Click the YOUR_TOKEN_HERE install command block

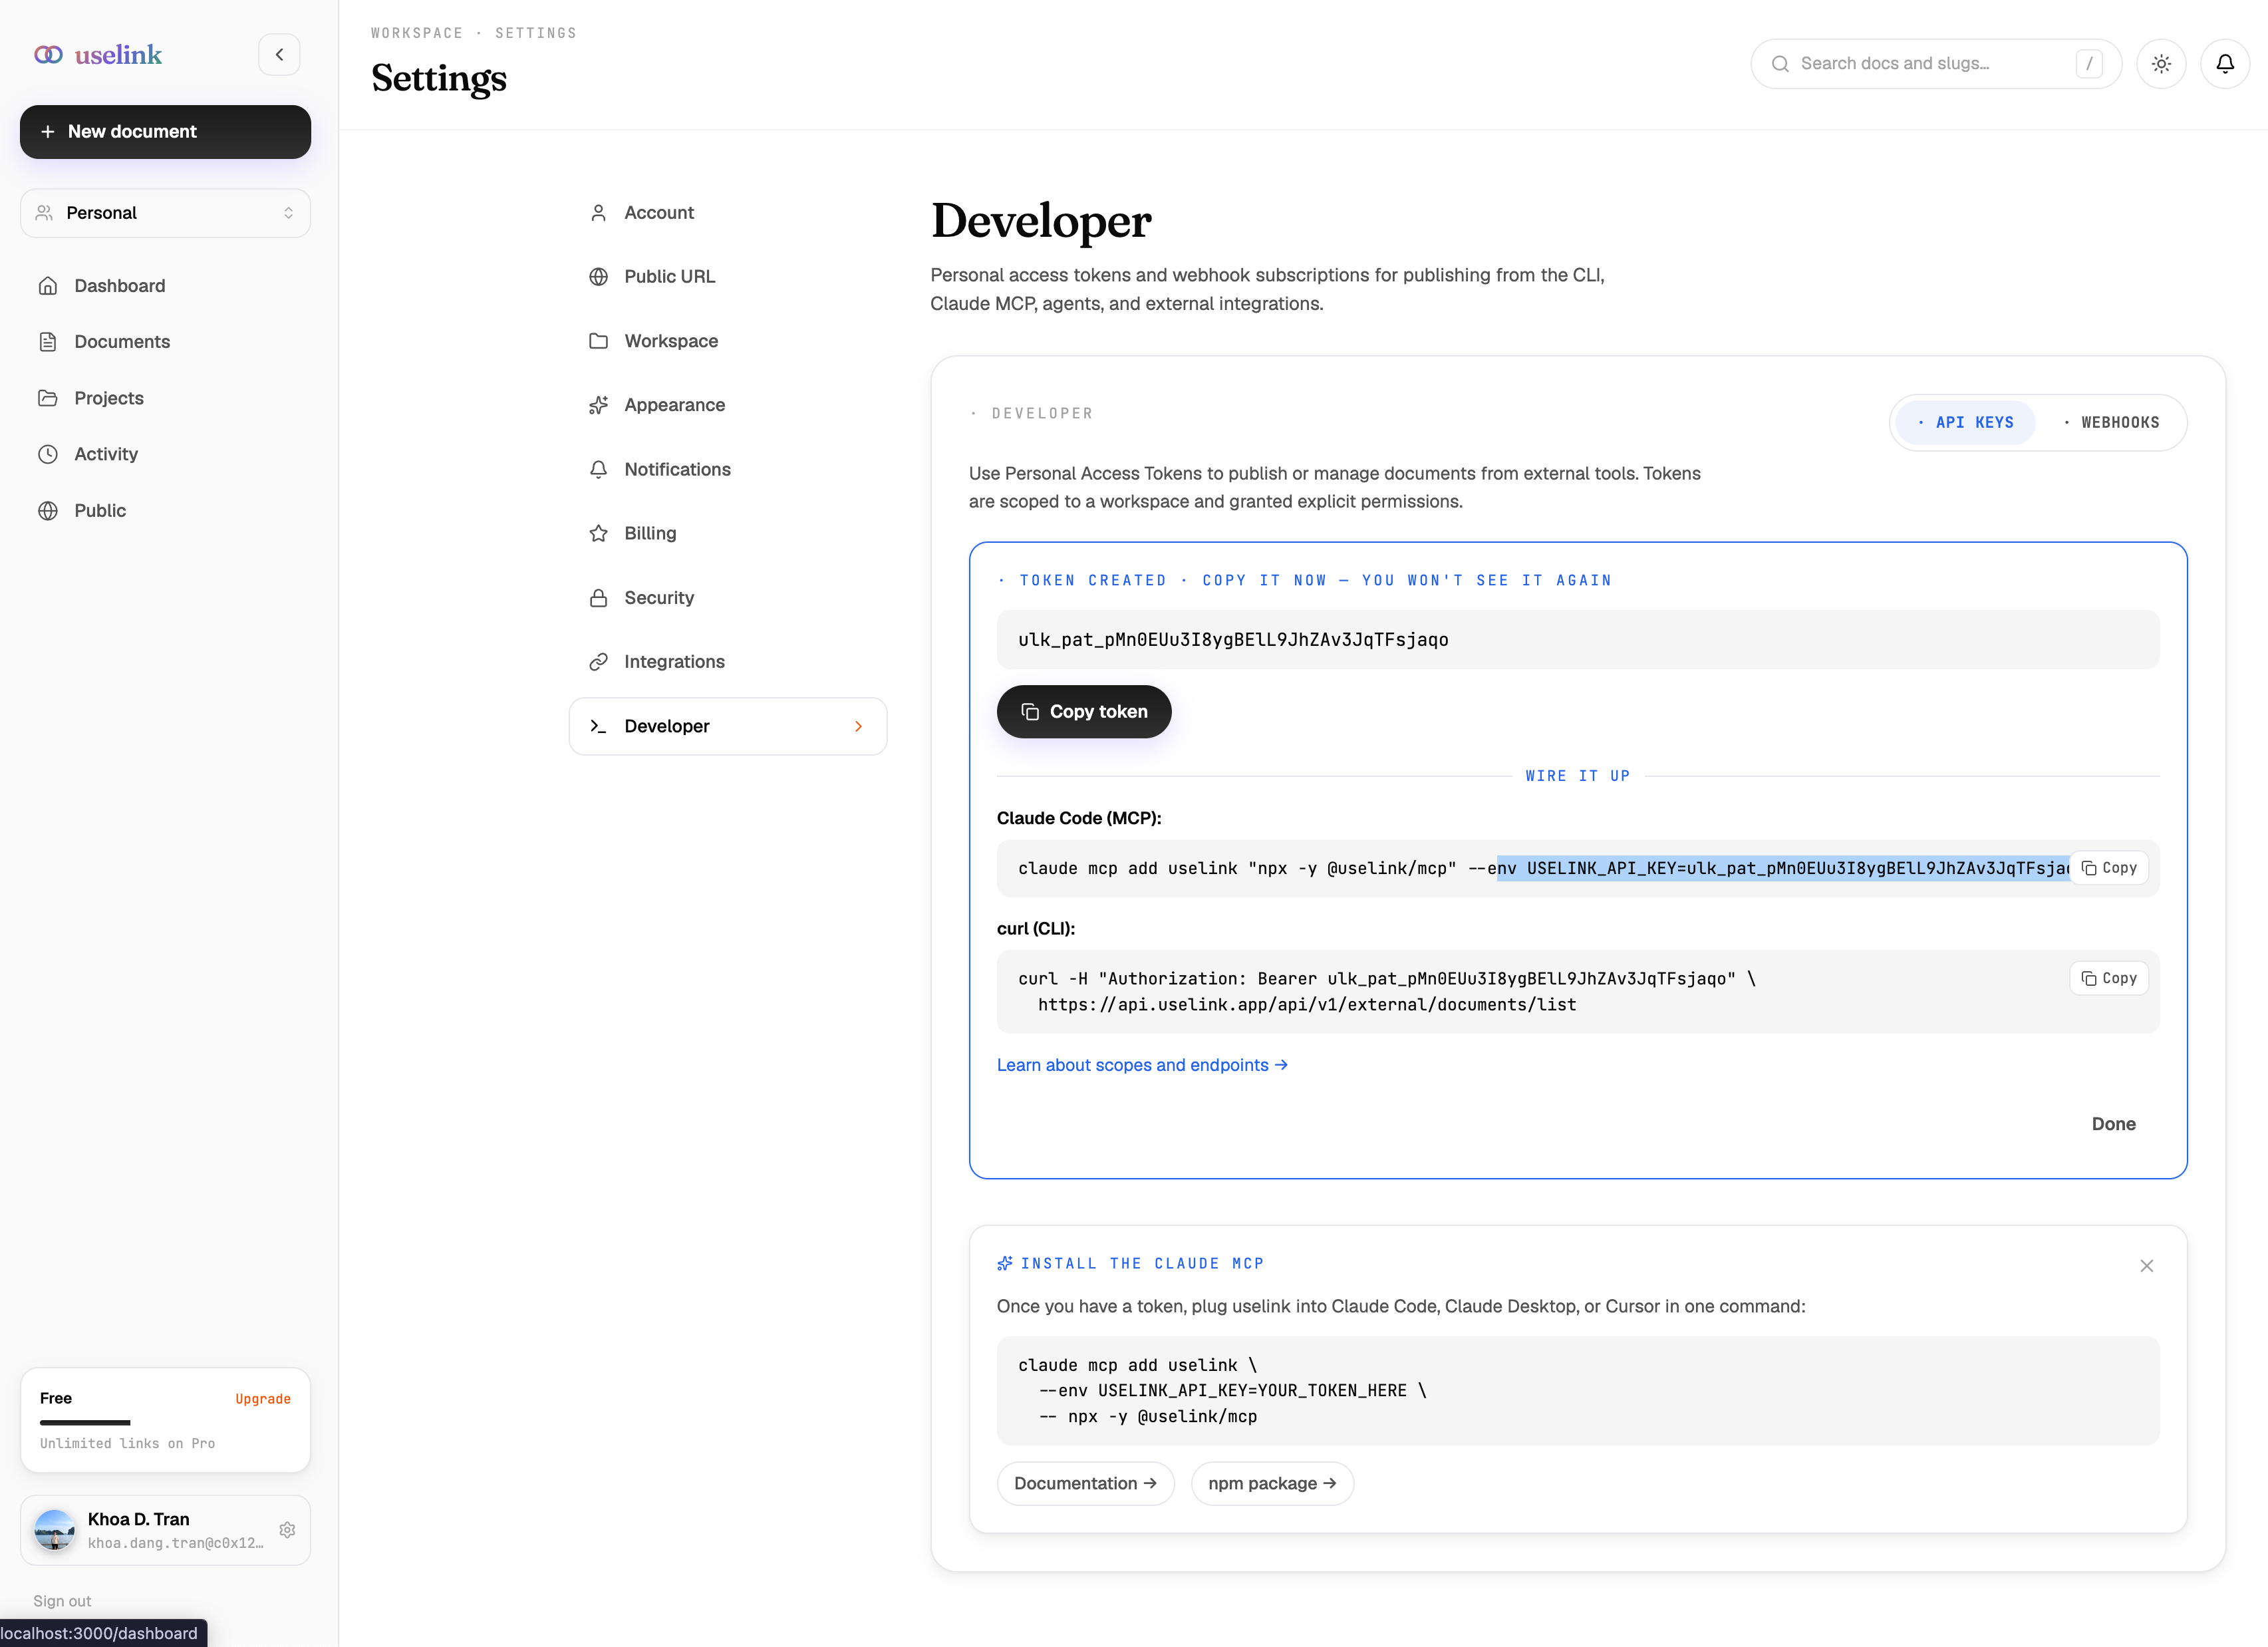(x=1578, y=1391)
